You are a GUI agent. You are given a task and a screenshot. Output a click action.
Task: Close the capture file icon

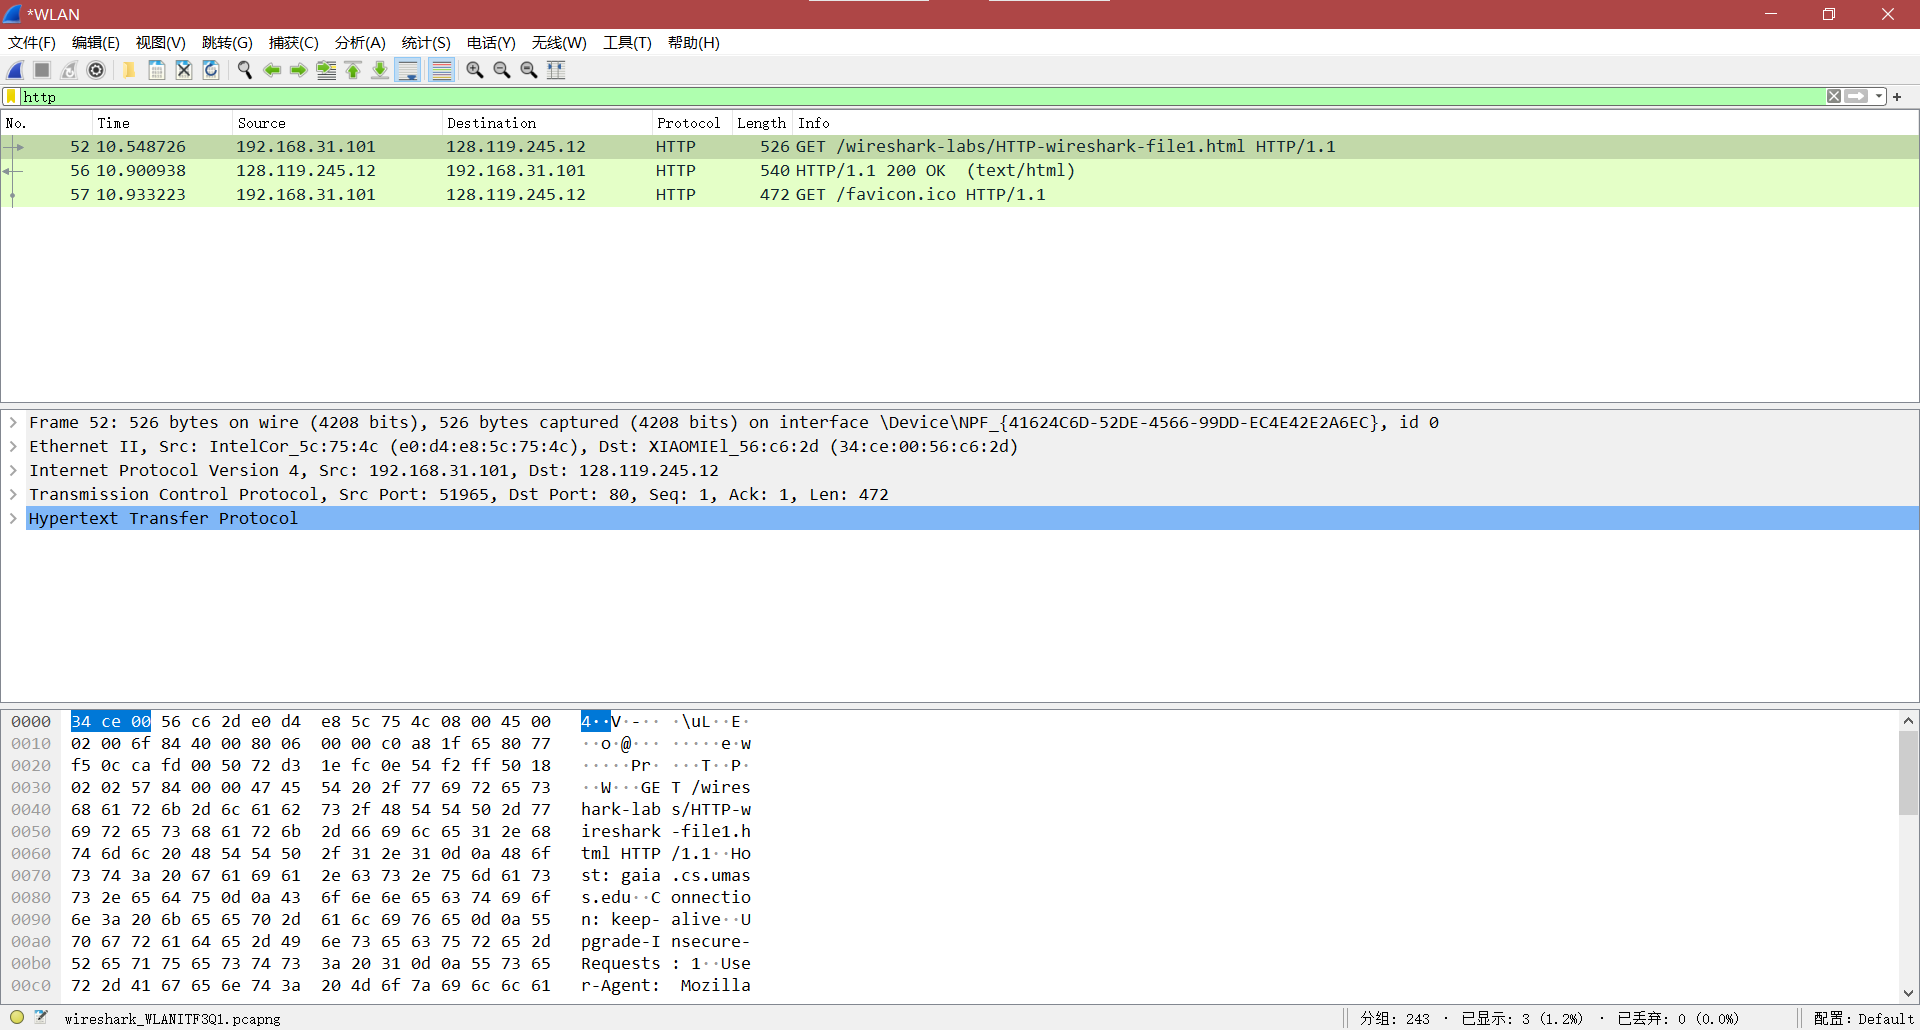[184, 70]
